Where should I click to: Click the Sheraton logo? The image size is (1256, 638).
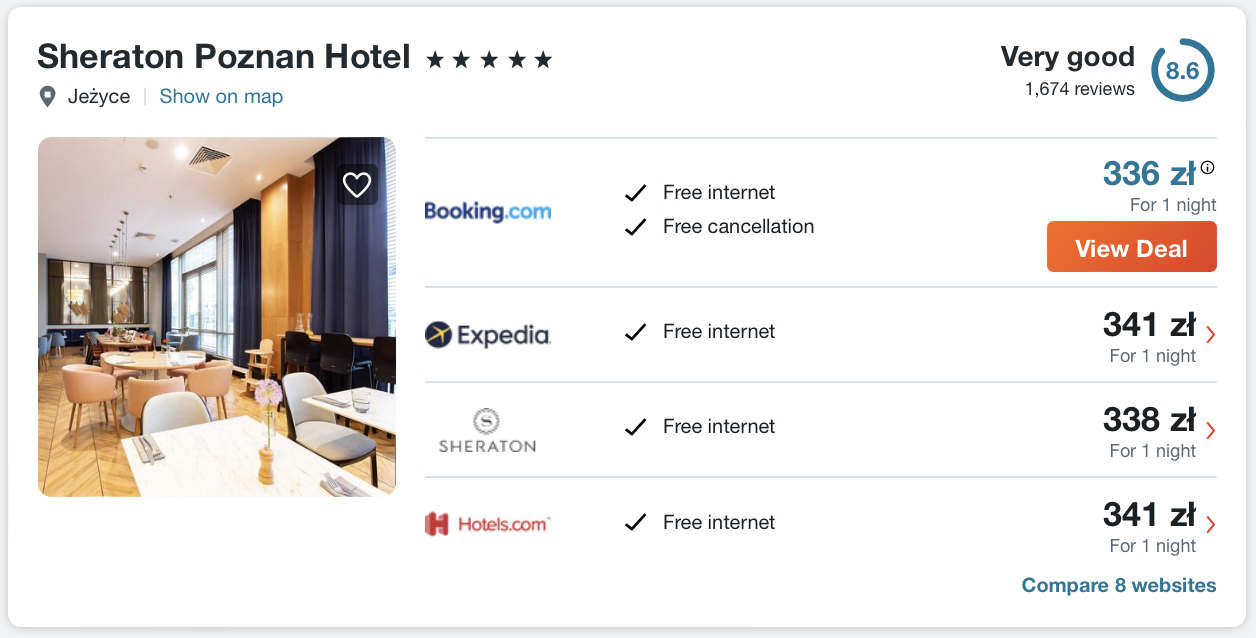487,430
